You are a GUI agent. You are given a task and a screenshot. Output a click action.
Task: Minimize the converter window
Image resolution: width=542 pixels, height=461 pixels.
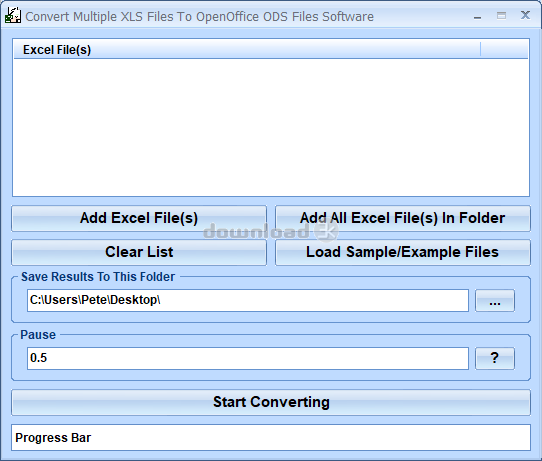(x=477, y=17)
